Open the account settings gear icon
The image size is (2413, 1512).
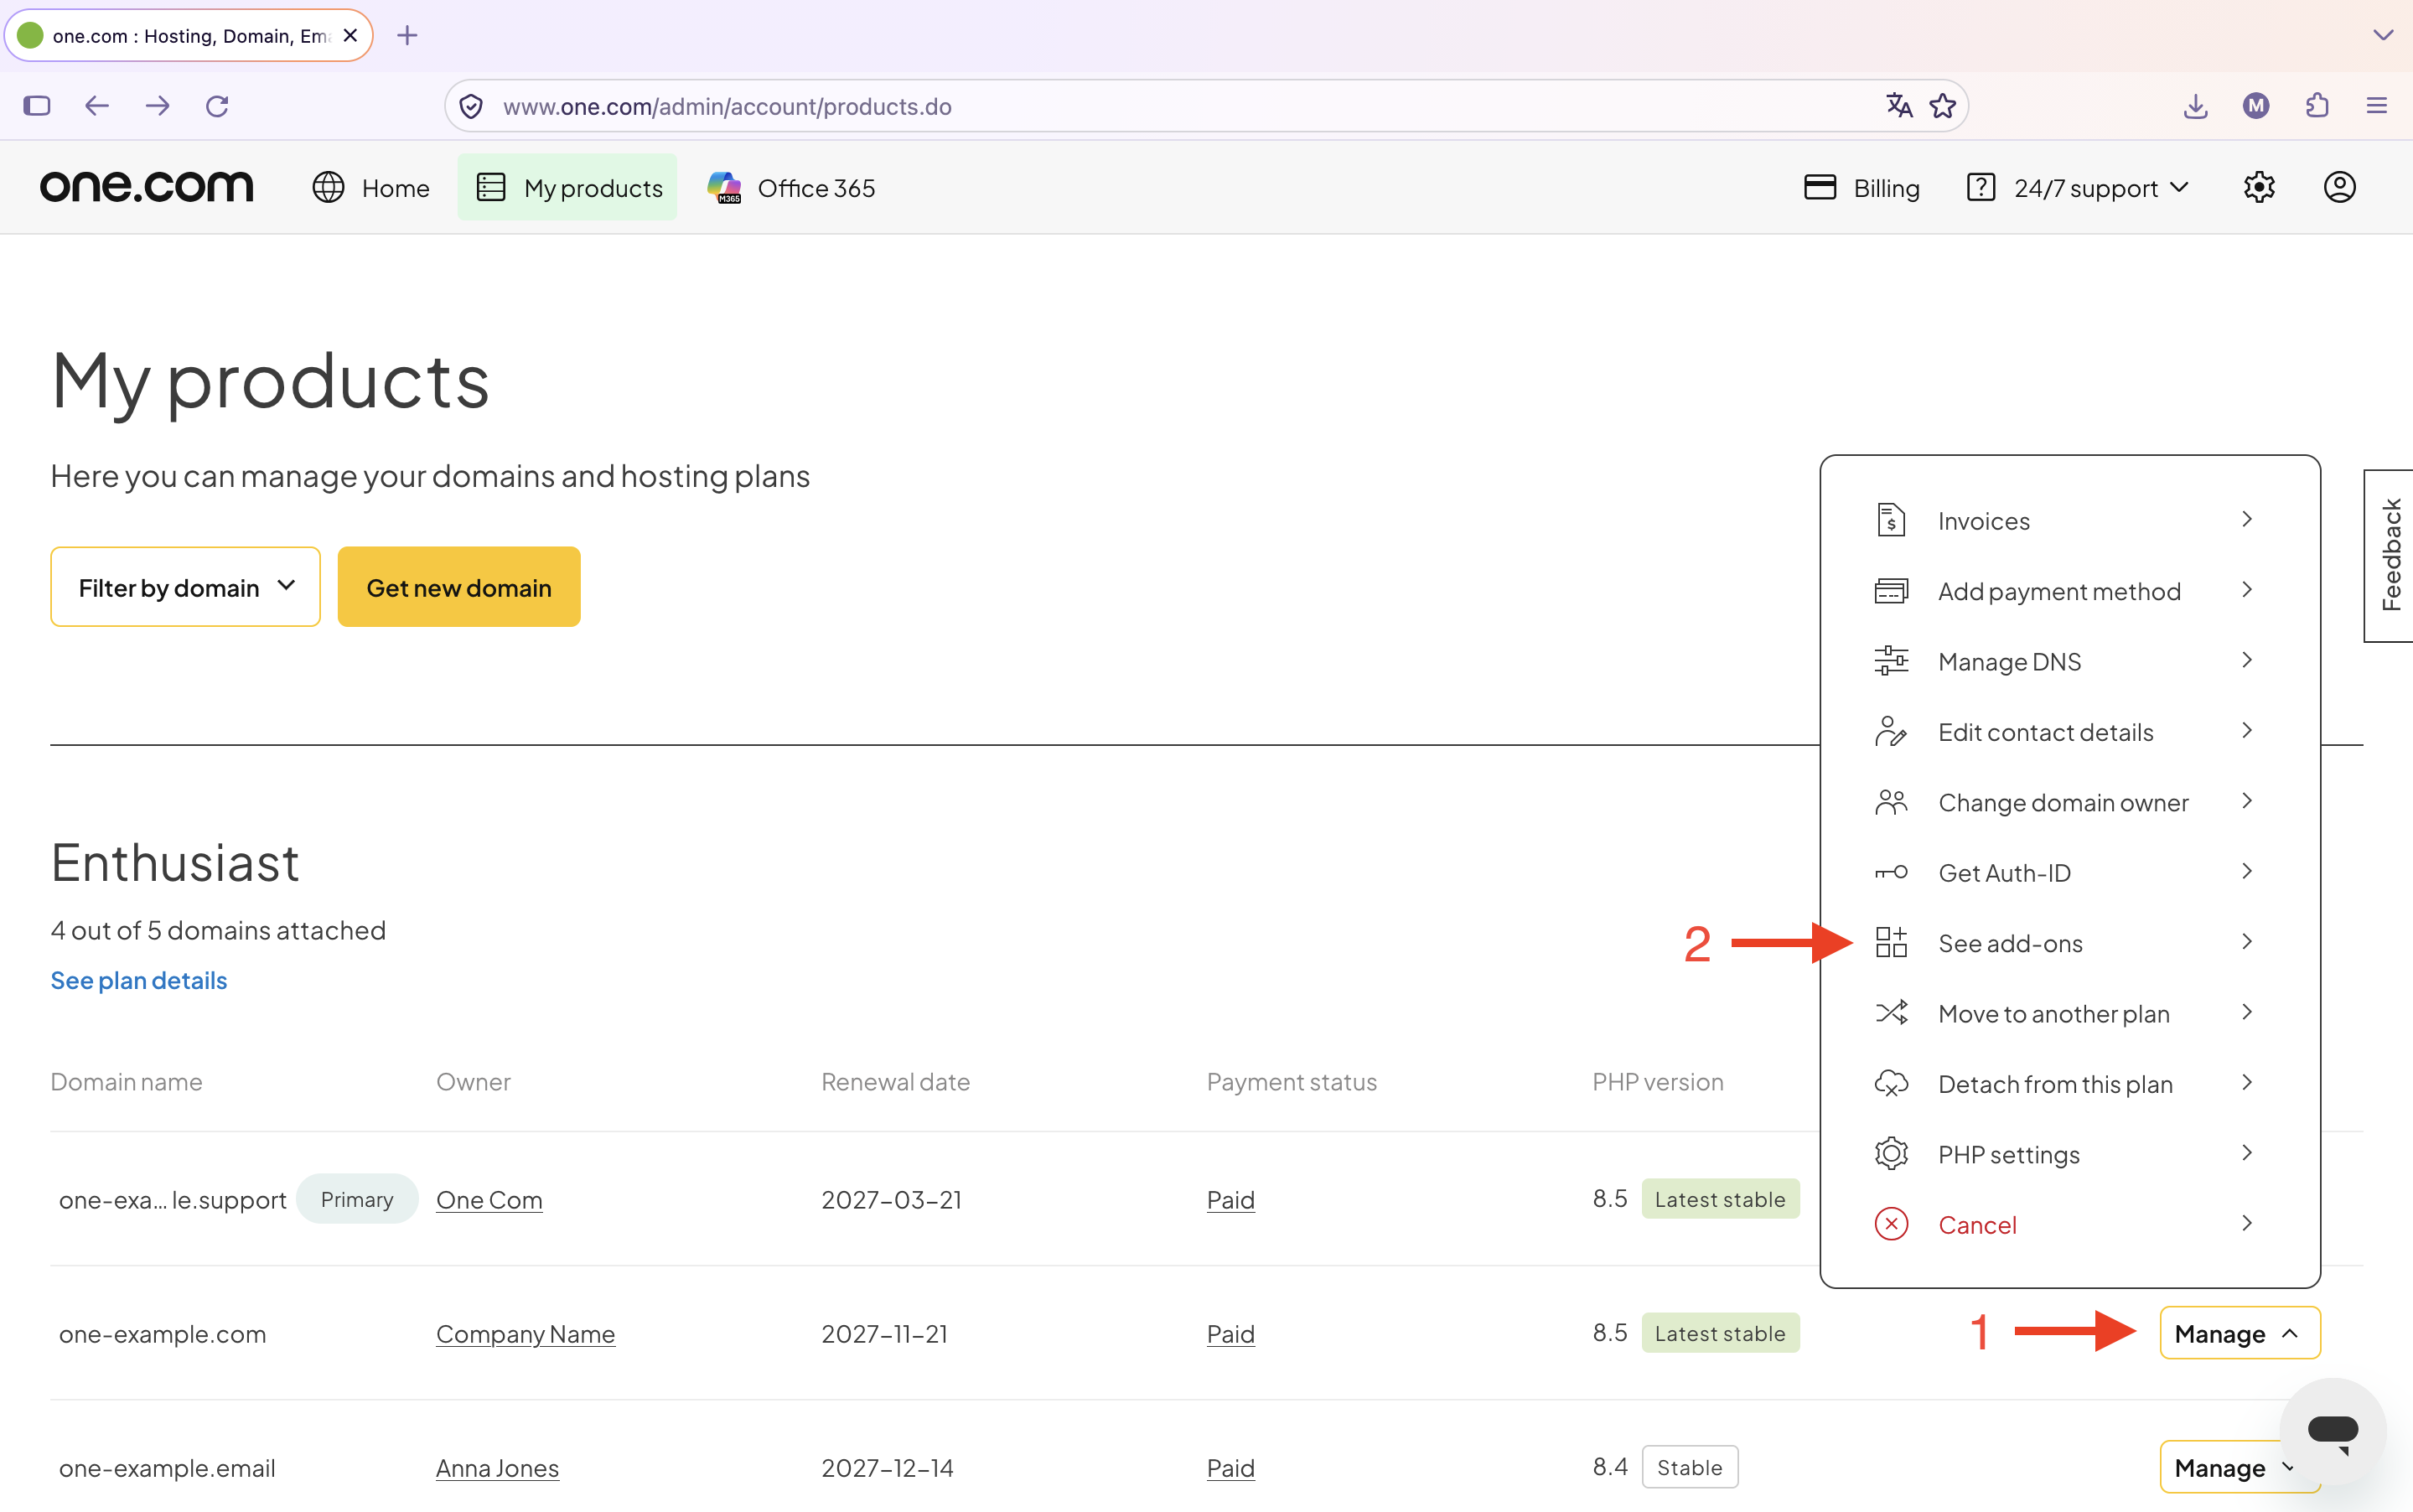point(2259,187)
